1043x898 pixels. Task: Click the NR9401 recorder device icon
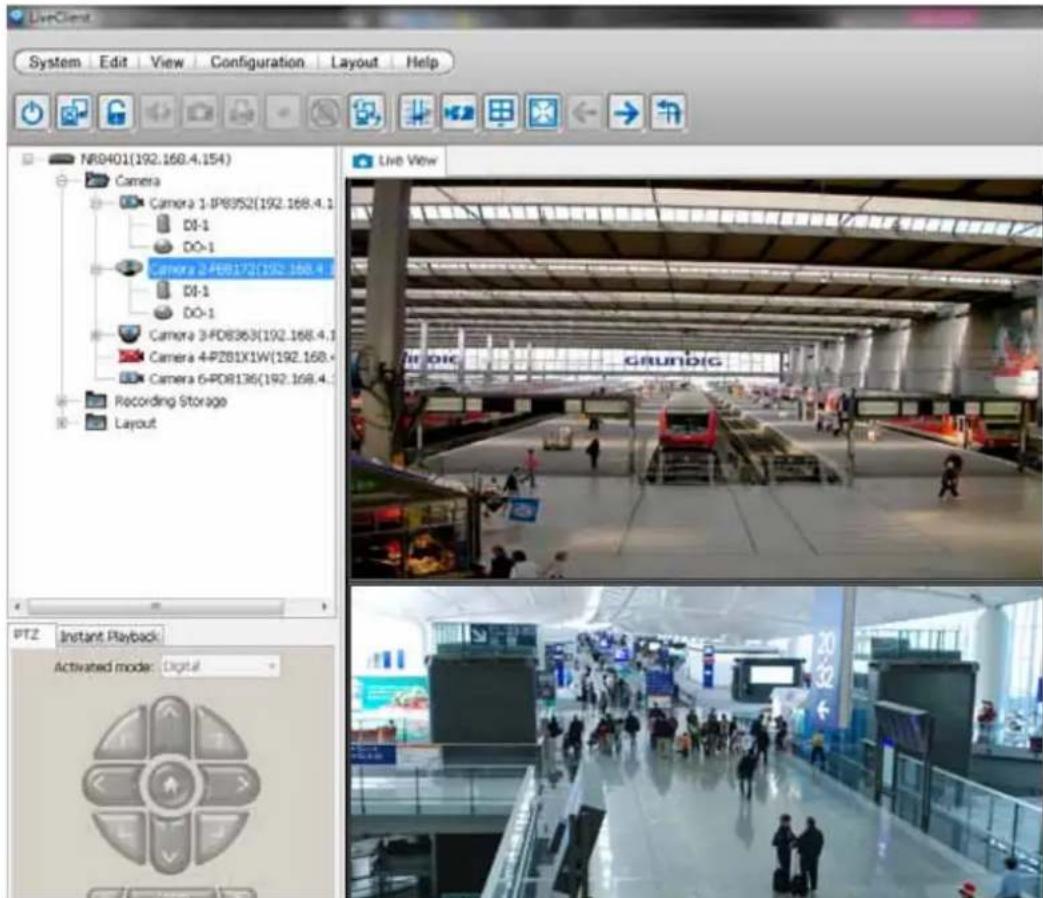coord(62,159)
